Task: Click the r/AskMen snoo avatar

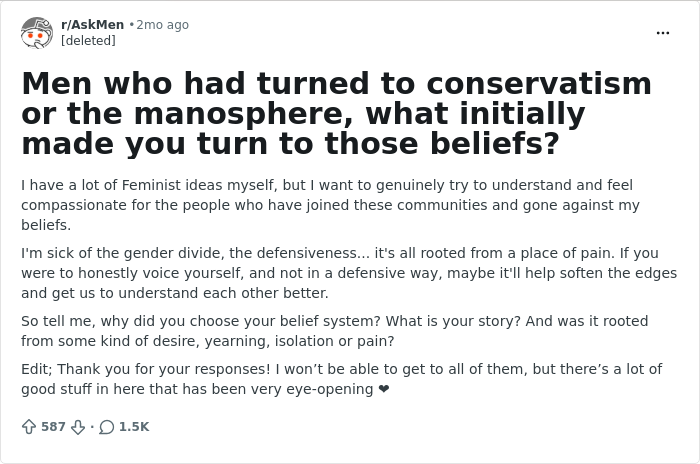Action: [37, 33]
